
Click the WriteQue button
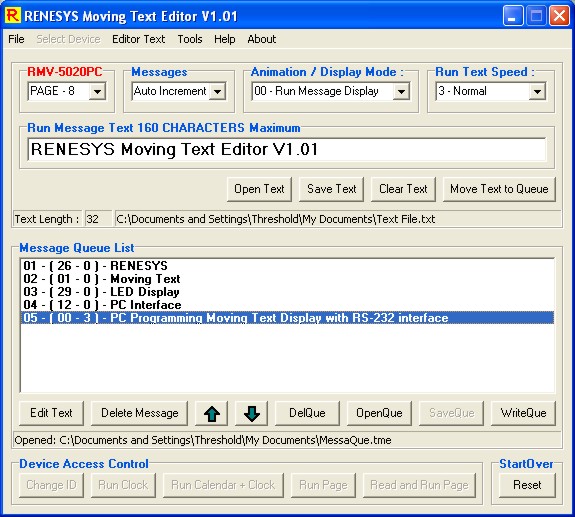point(523,413)
